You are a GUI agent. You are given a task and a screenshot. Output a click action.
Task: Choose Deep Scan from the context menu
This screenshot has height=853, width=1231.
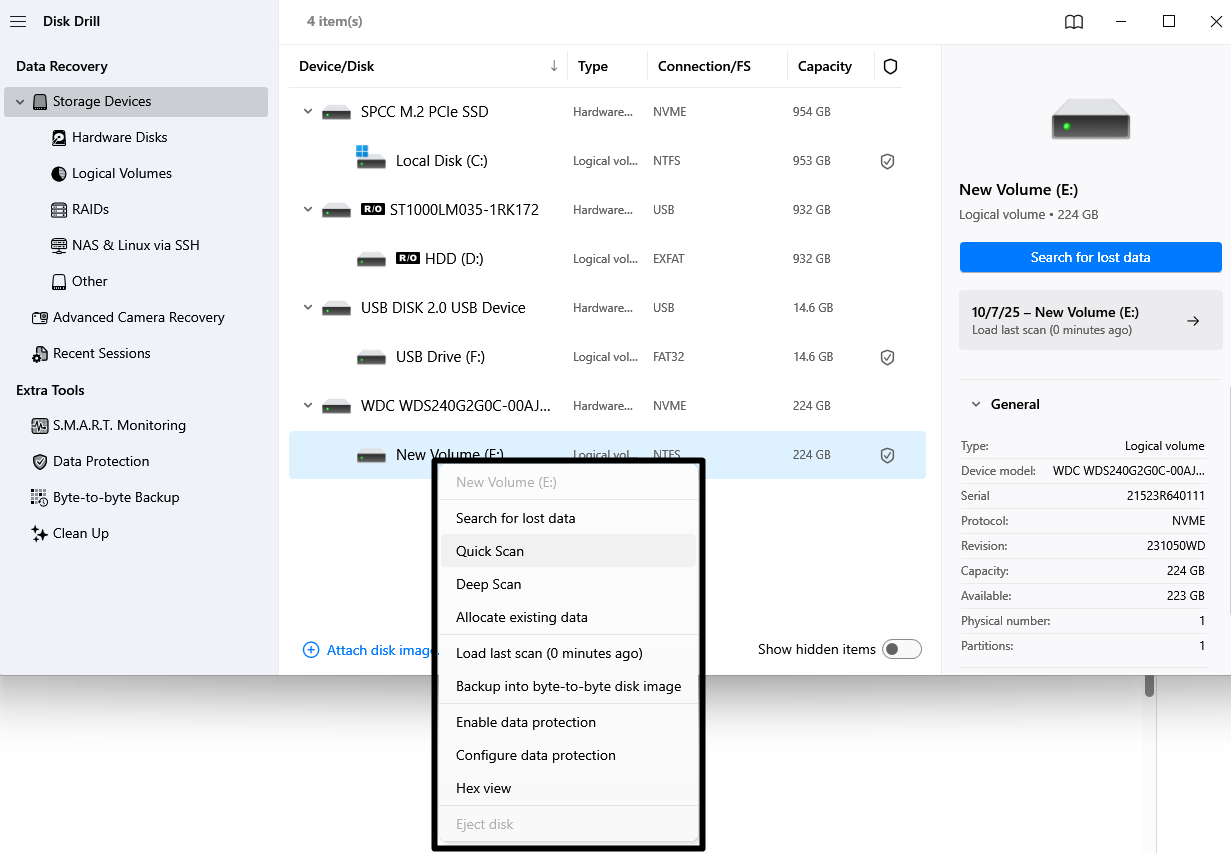tap(489, 583)
